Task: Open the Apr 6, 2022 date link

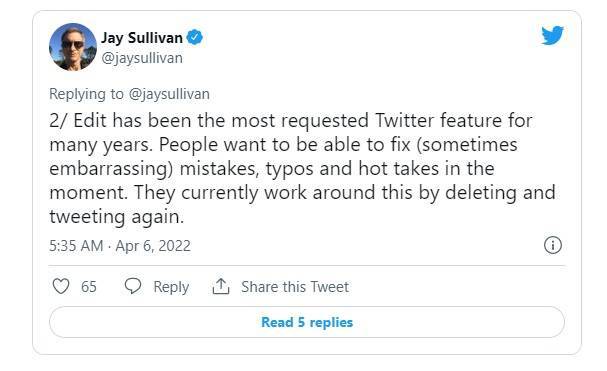Action: tap(153, 246)
